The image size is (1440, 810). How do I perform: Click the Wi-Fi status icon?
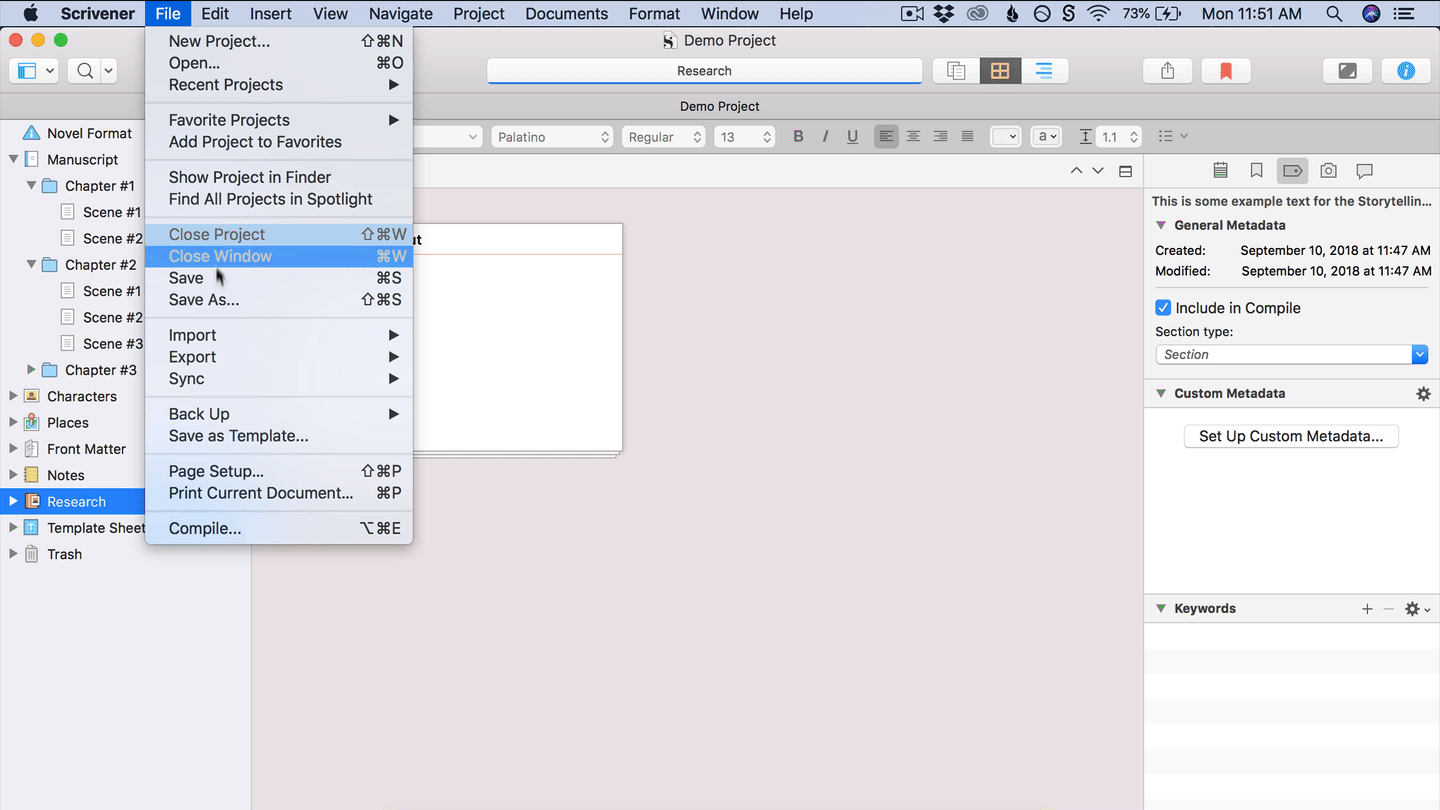pos(1098,14)
